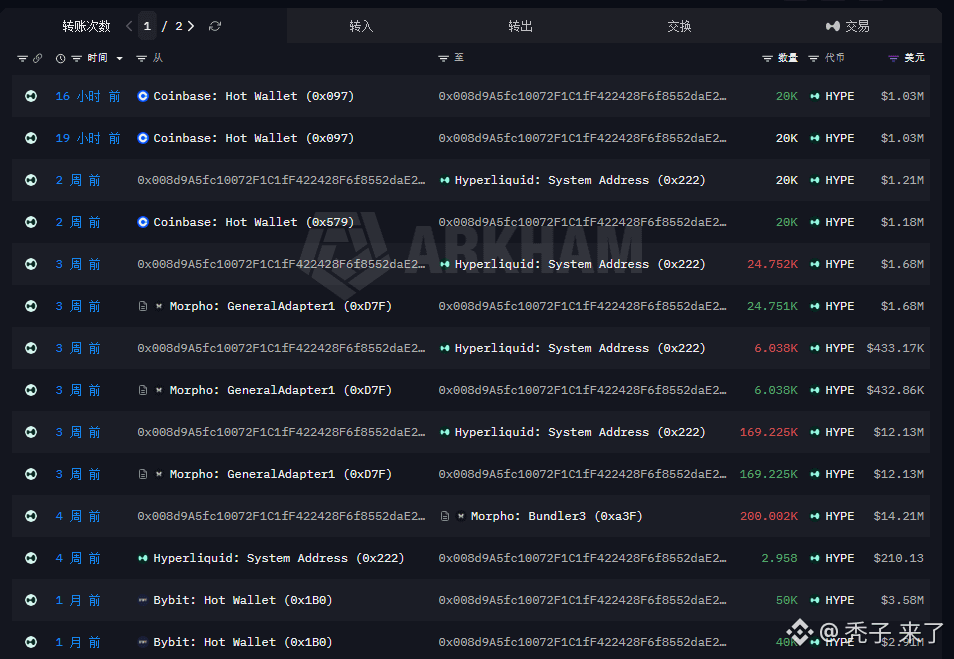Open the 从 (from) column filter
This screenshot has height=659, width=954.
click(142, 58)
